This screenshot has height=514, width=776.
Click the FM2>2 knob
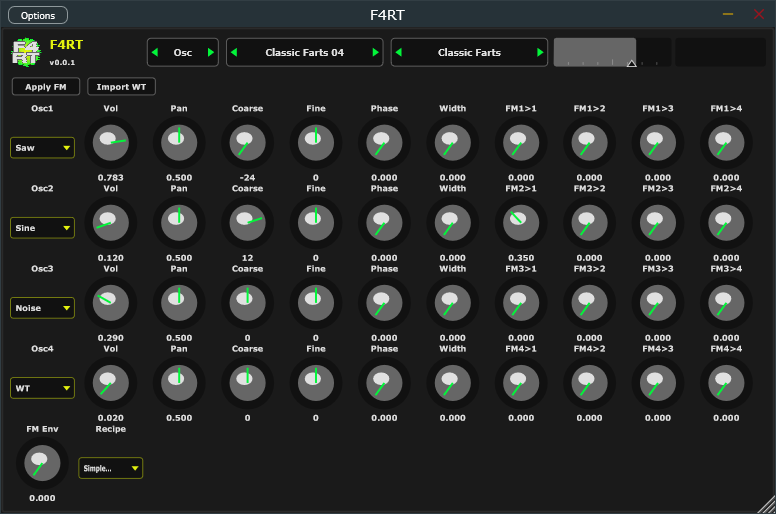589,223
